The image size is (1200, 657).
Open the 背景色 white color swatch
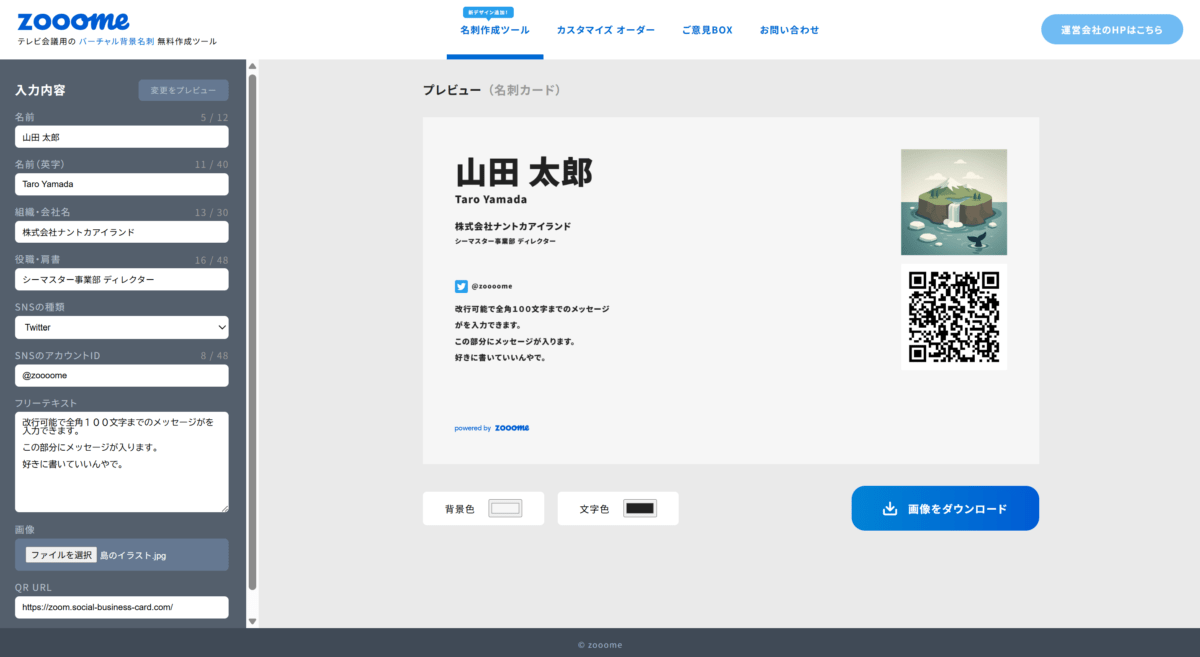pyautogui.click(x=505, y=508)
